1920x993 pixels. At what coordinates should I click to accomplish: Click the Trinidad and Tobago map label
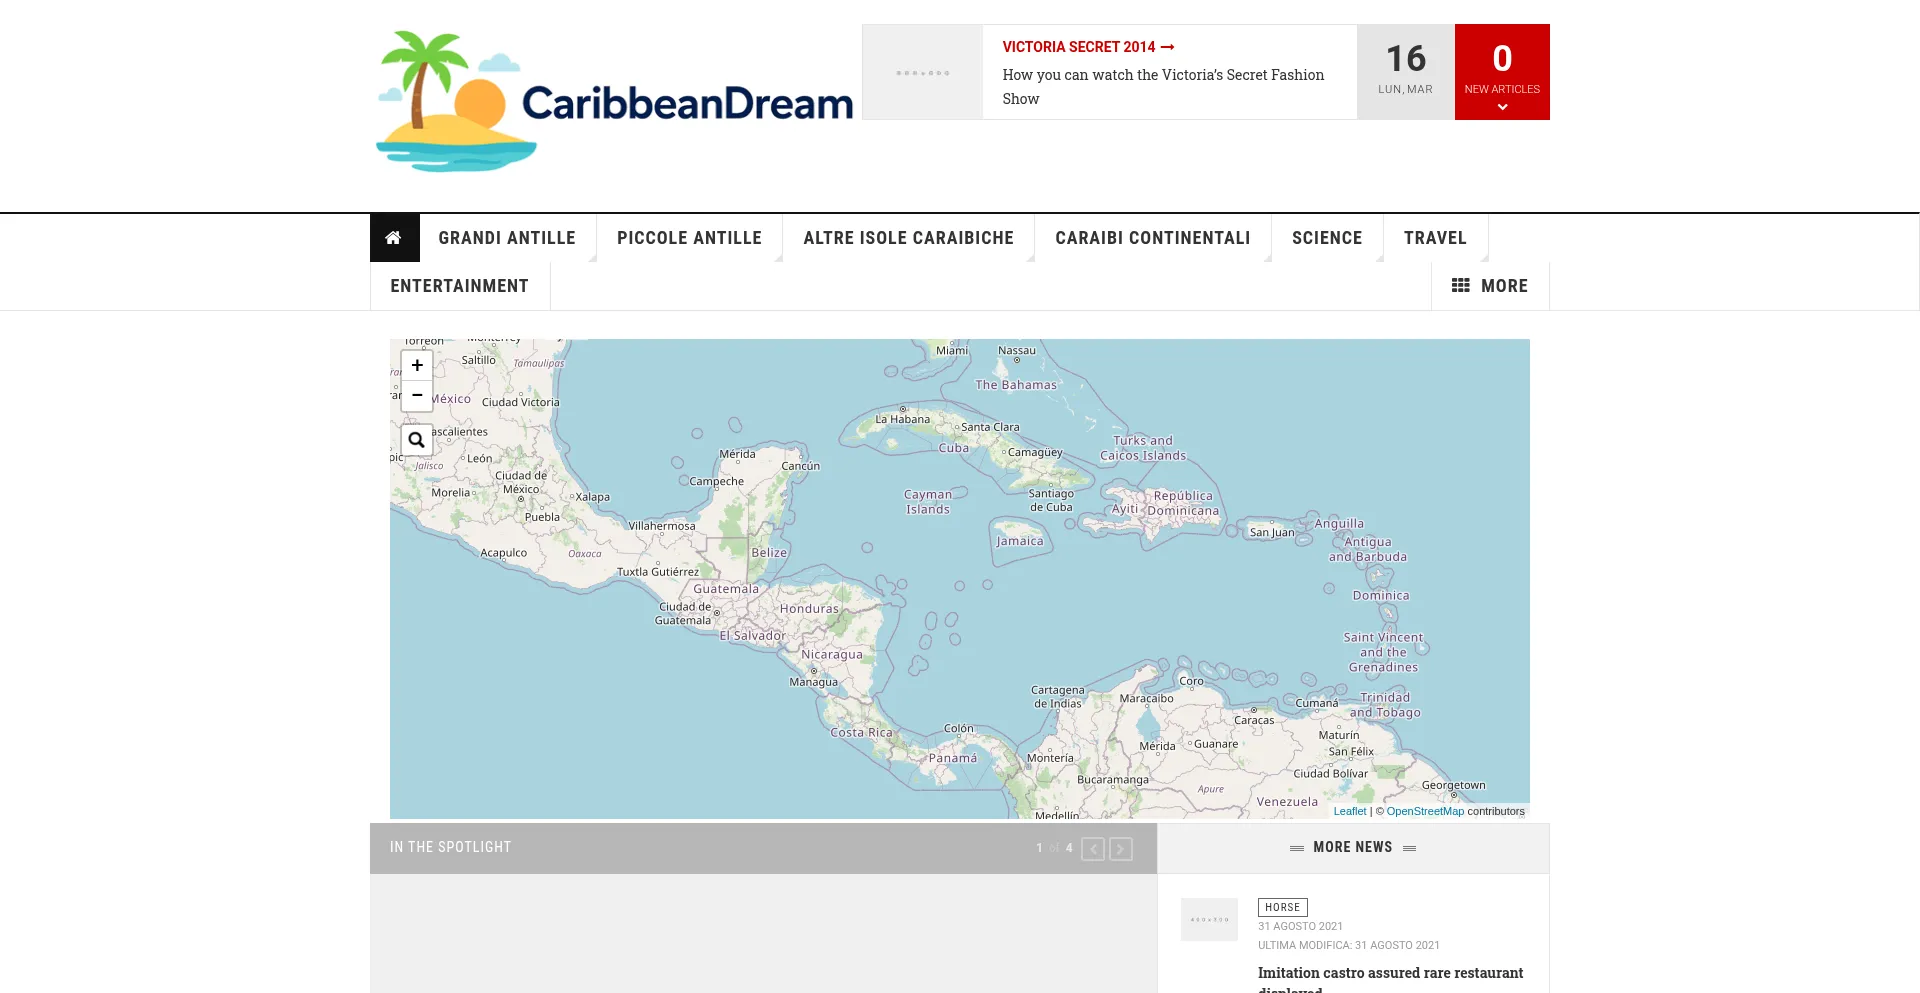1385,705
